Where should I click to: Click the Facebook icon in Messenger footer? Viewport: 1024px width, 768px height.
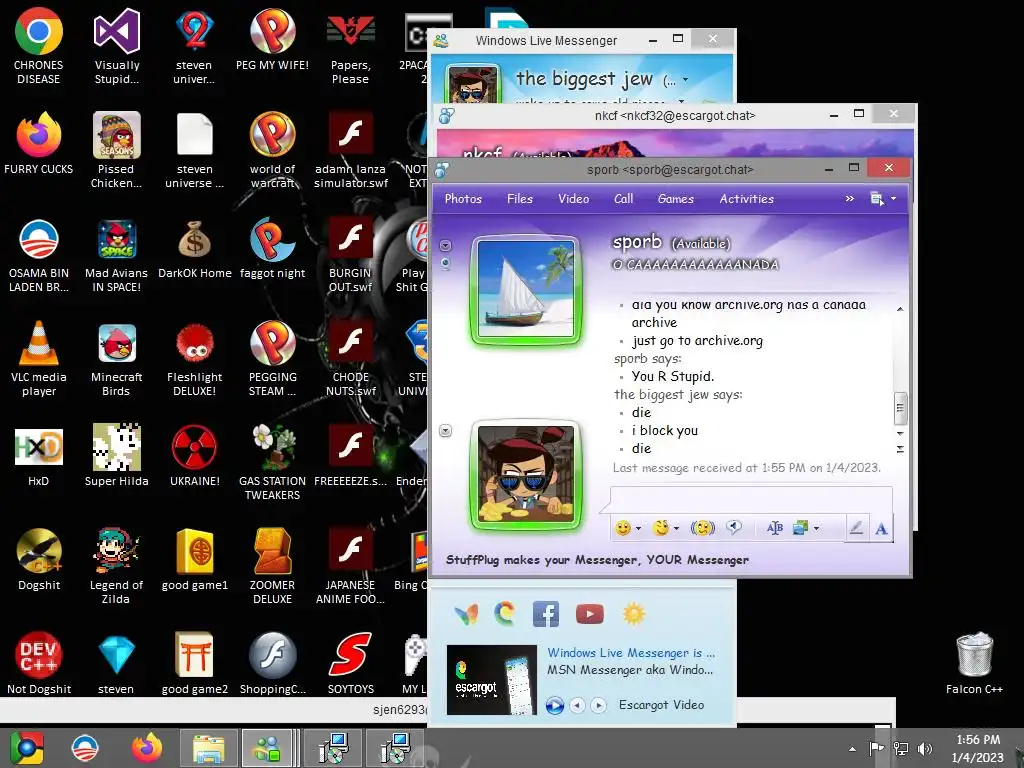pyautogui.click(x=546, y=614)
